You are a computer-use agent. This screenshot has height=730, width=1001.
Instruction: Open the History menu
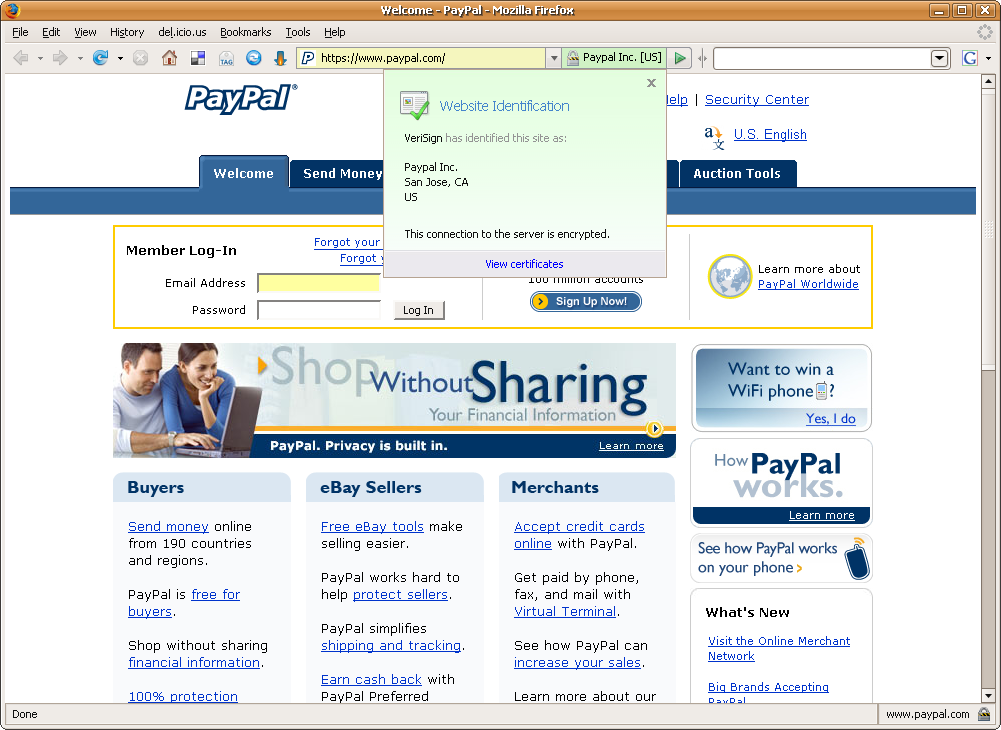(127, 32)
